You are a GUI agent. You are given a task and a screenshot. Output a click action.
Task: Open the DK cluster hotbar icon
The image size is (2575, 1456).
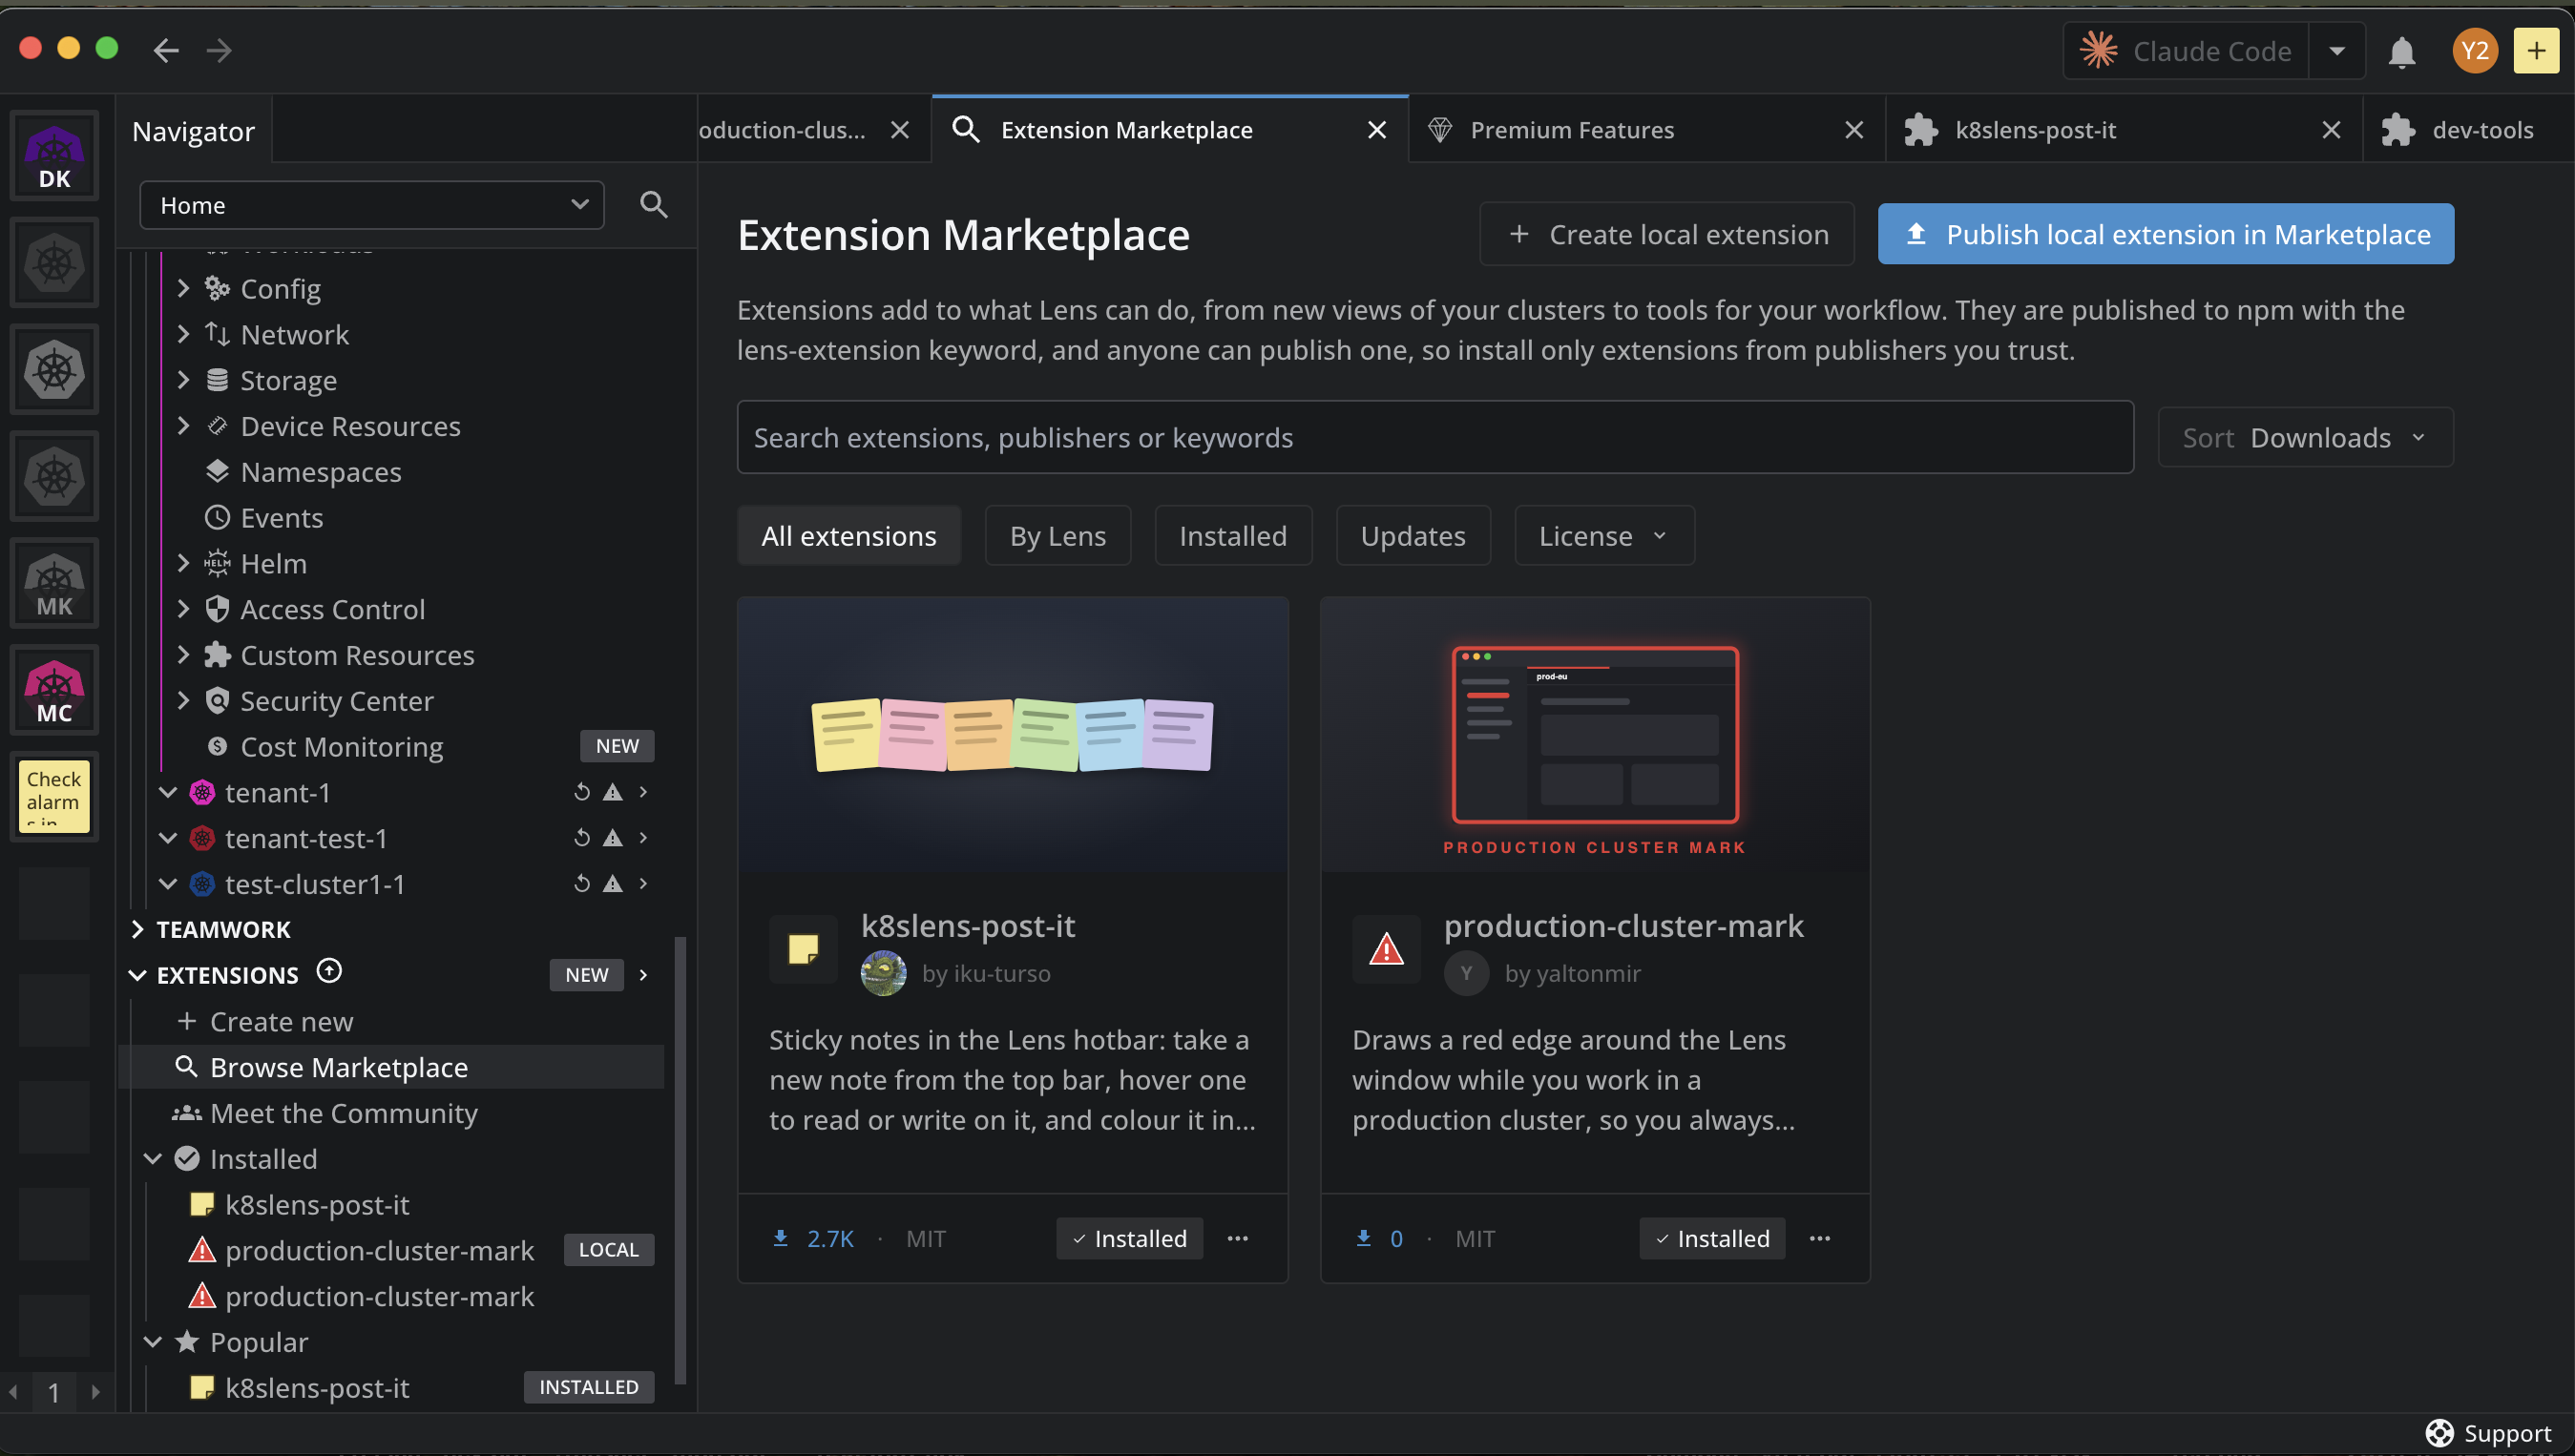point(54,157)
